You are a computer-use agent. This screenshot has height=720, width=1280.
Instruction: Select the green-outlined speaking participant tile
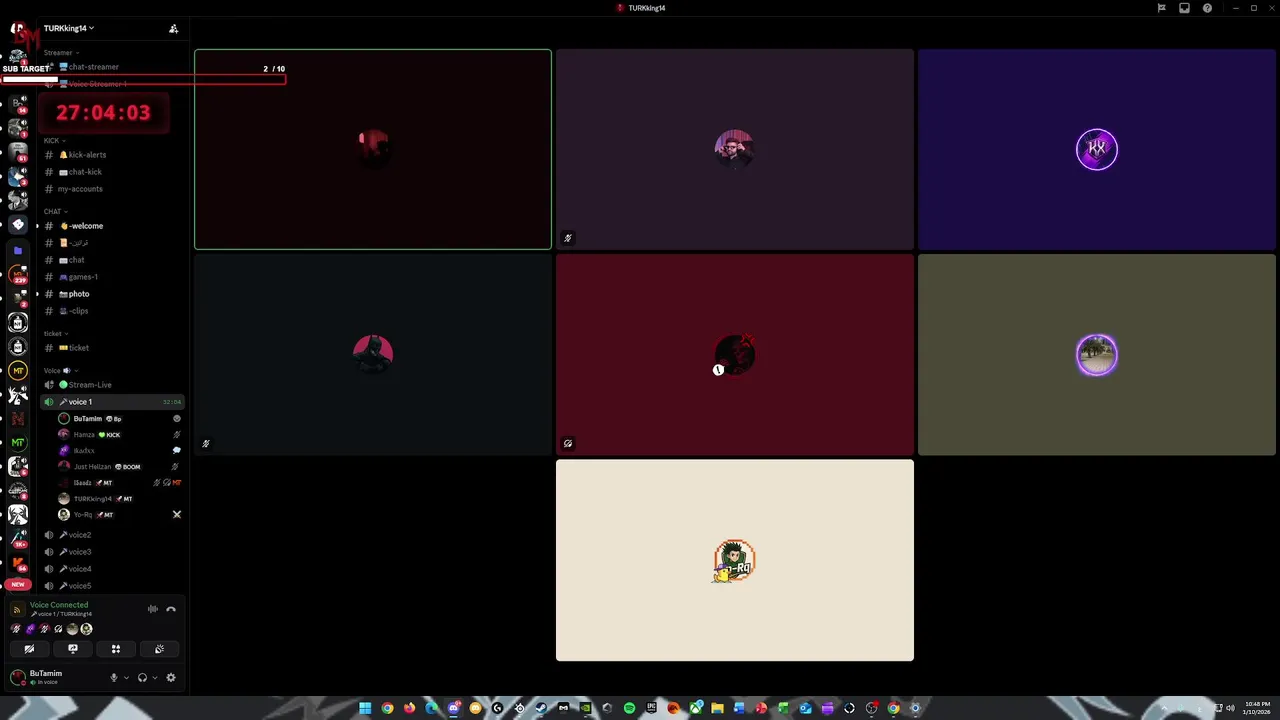[x=373, y=149]
